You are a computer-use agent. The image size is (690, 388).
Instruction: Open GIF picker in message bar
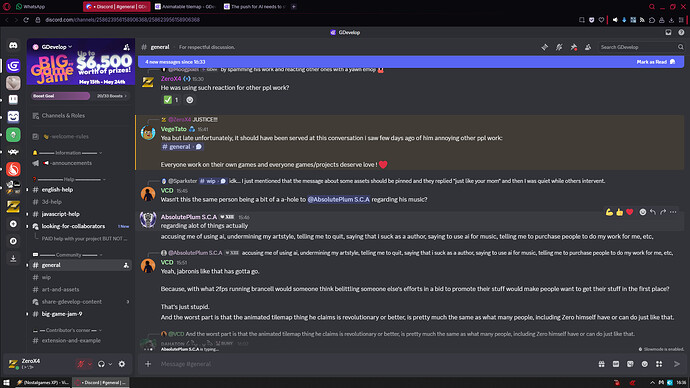616,364
